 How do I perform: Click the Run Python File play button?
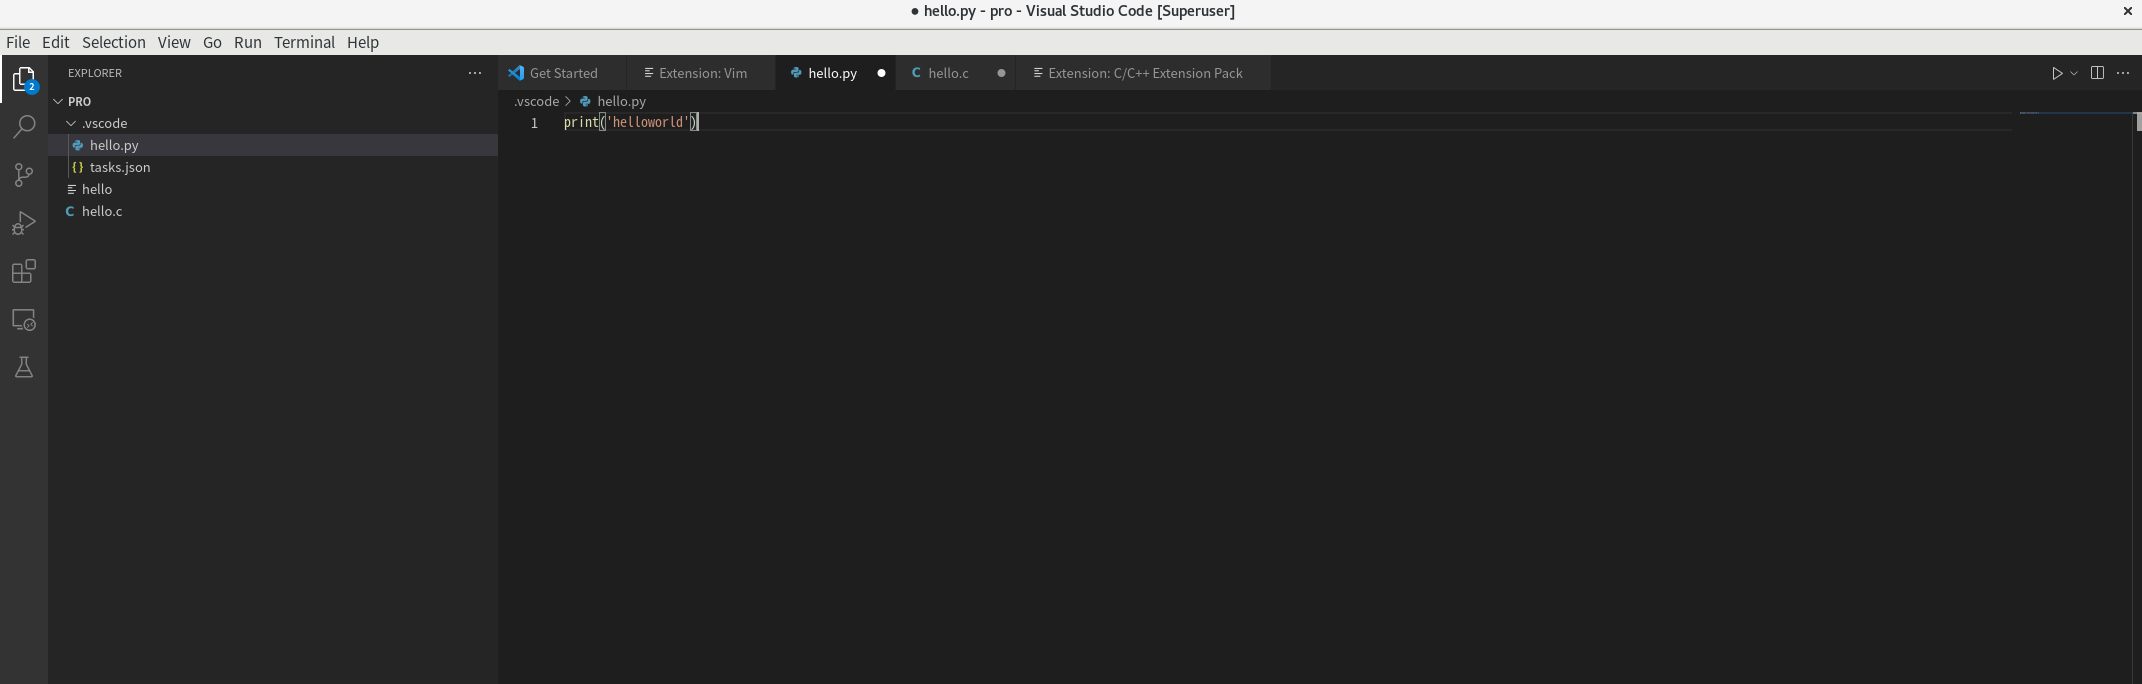pyautogui.click(x=2057, y=73)
